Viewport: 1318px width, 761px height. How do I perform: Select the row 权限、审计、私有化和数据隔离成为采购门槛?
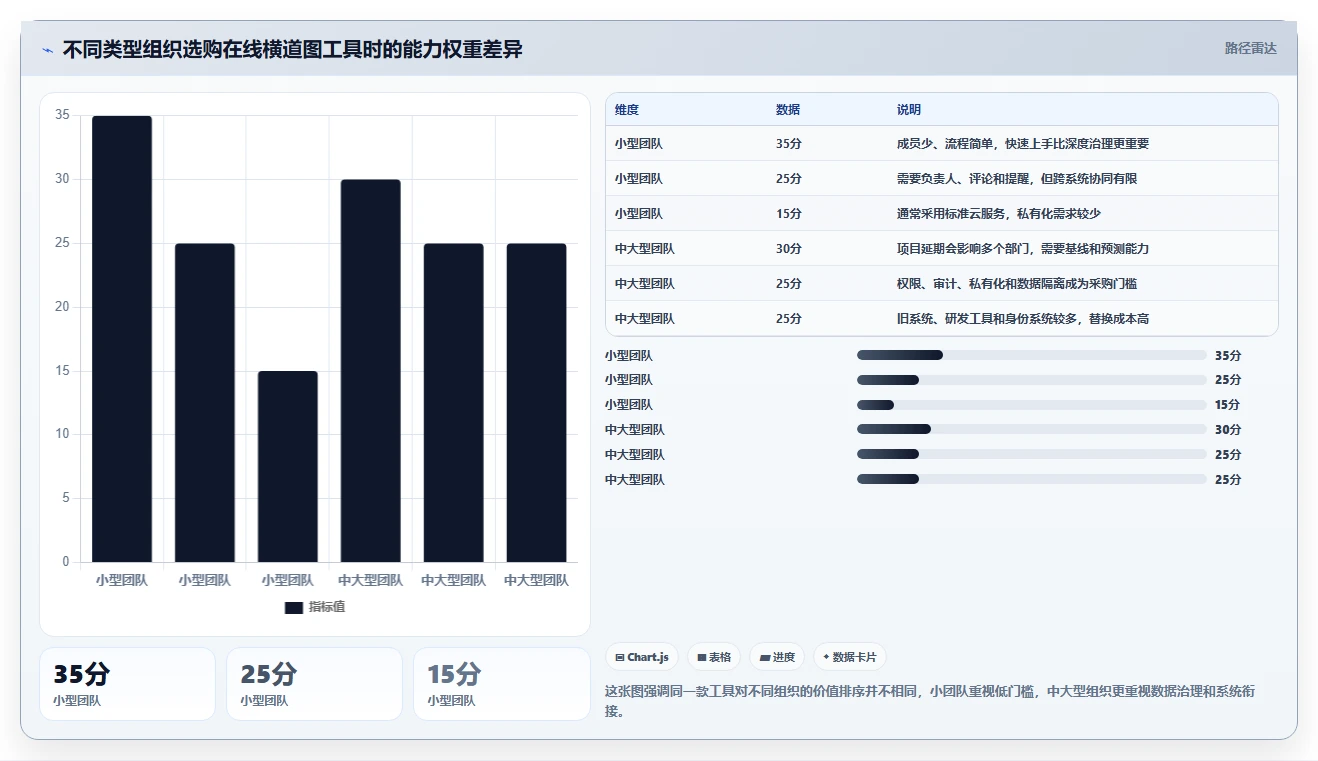(942, 283)
